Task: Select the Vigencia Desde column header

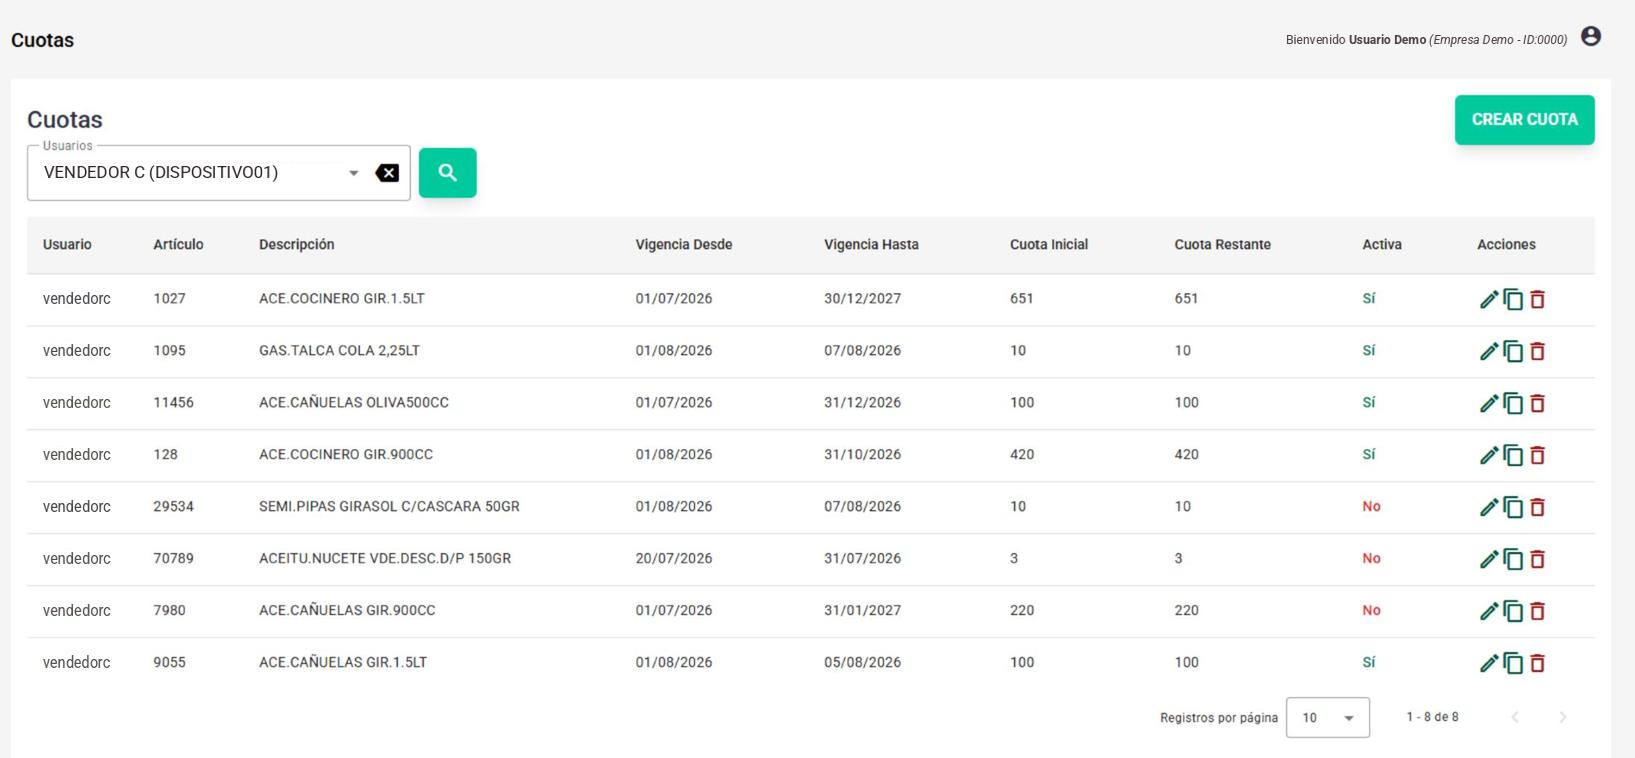Action: point(684,245)
